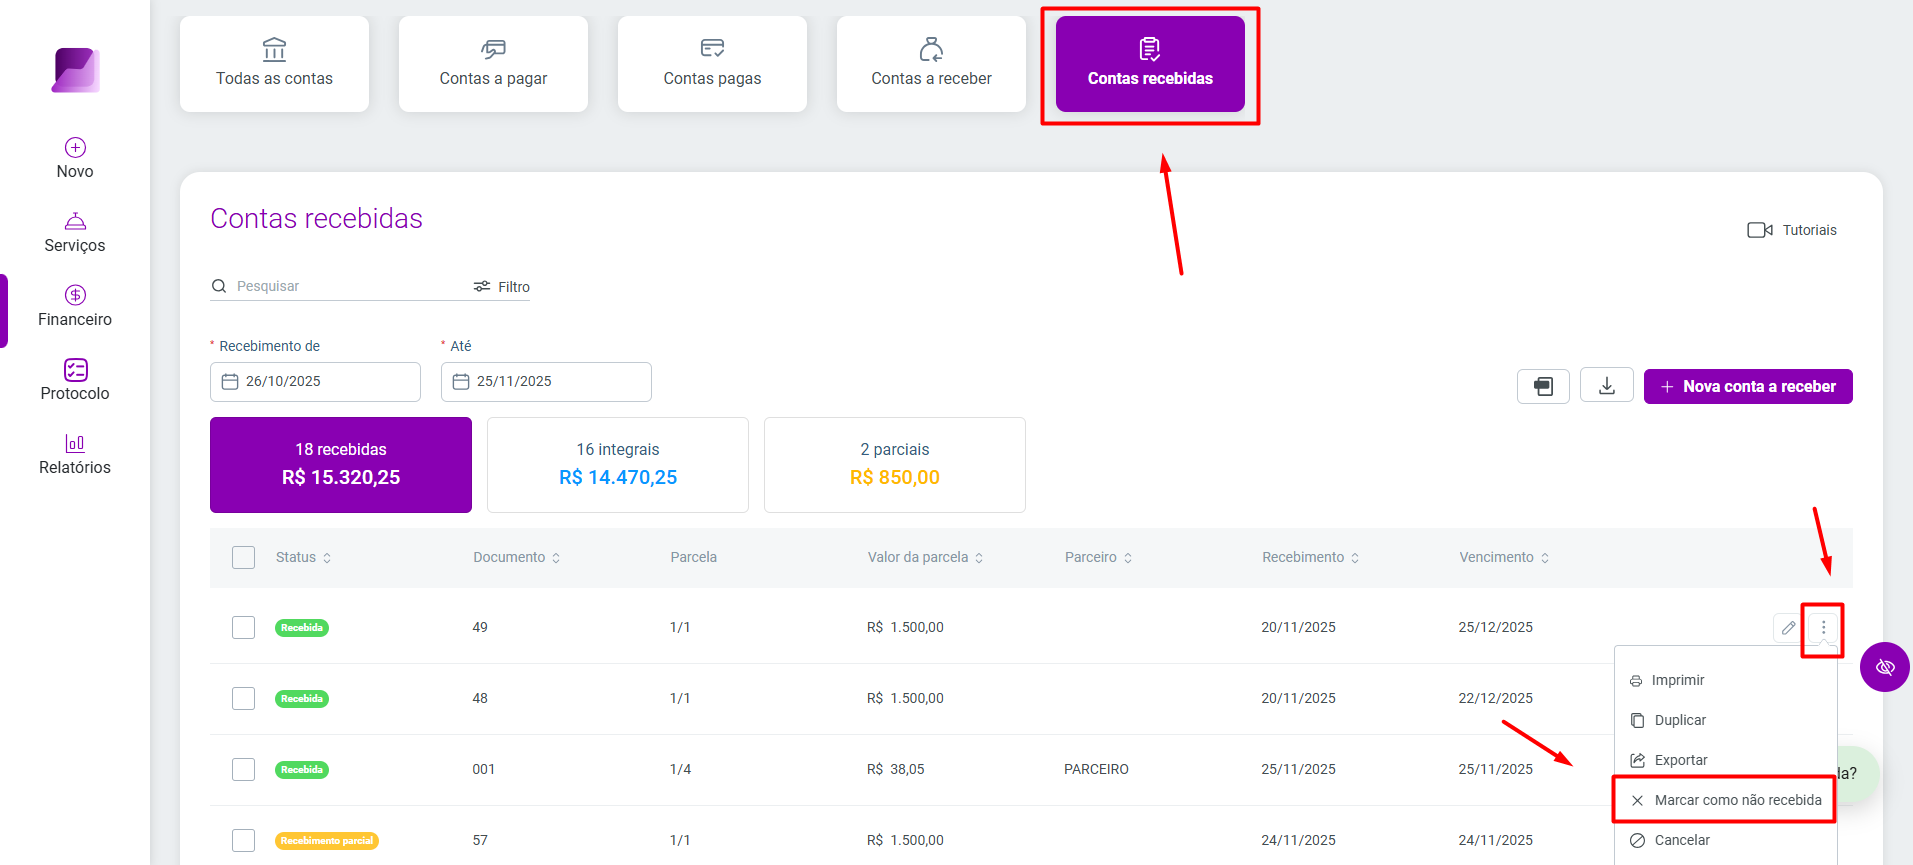The height and width of the screenshot is (865, 1913).
Task: Switch to Contas pagas tab
Action: click(x=712, y=64)
